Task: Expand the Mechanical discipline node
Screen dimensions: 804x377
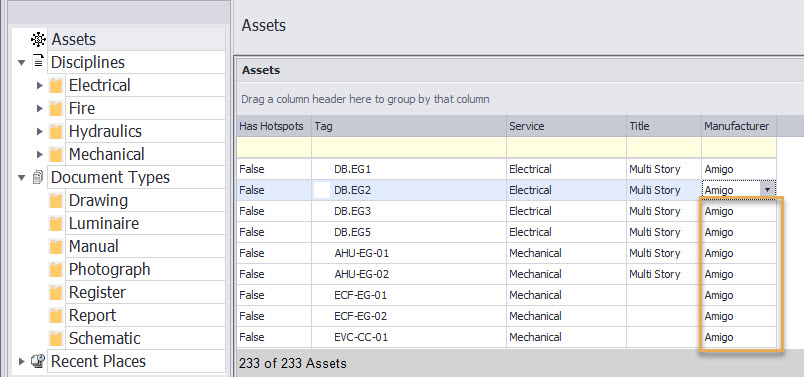Action: click(x=40, y=154)
